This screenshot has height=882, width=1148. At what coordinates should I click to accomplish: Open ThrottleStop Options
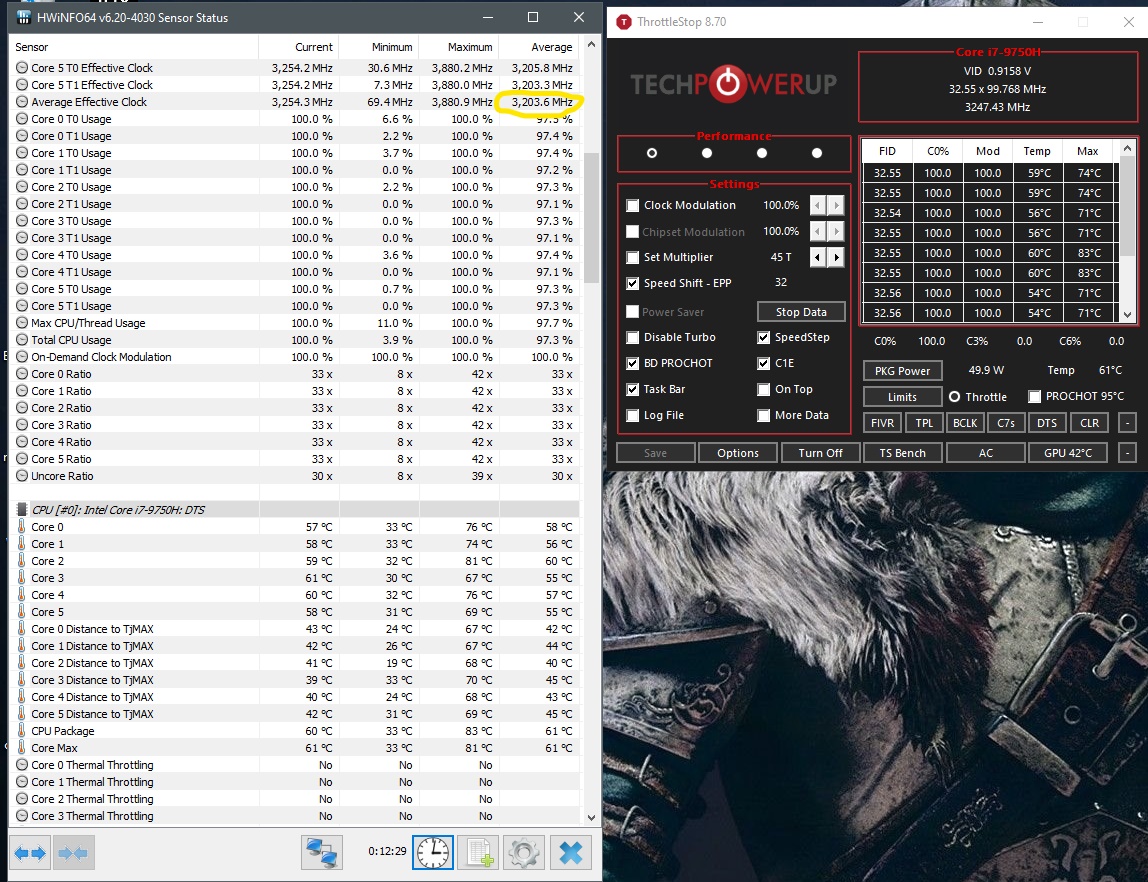pyautogui.click(x=738, y=453)
